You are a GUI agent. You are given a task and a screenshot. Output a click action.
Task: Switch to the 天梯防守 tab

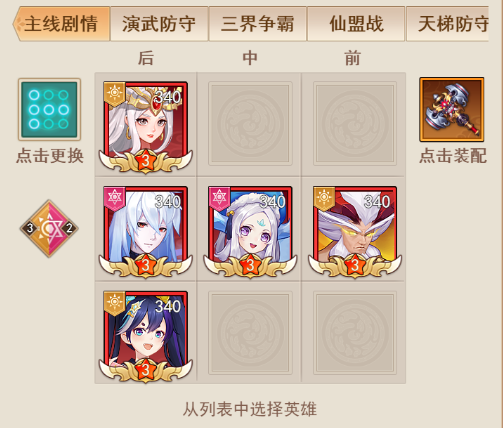[x=448, y=24]
